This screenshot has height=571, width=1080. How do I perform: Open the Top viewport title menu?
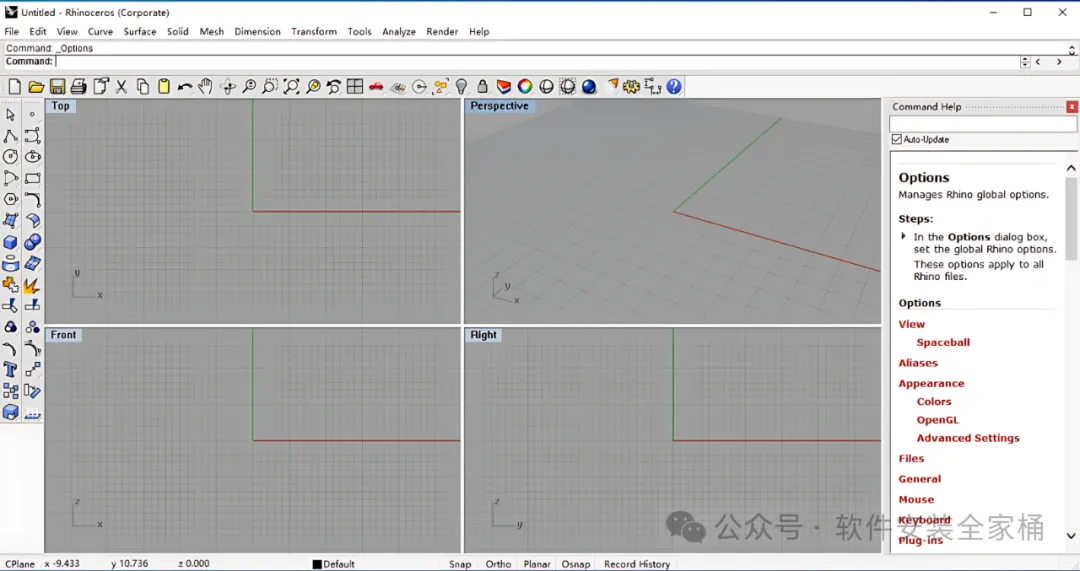(x=61, y=106)
